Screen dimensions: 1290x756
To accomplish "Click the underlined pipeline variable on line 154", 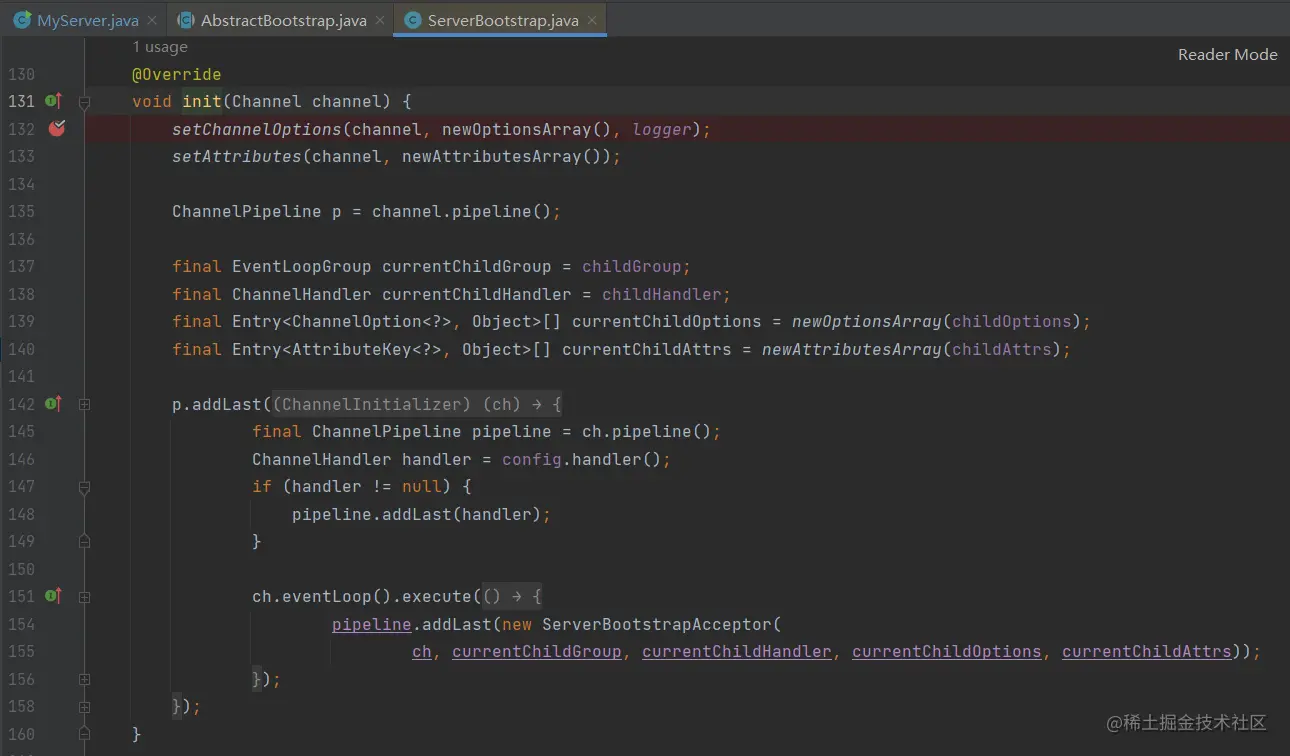I will click(372, 624).
